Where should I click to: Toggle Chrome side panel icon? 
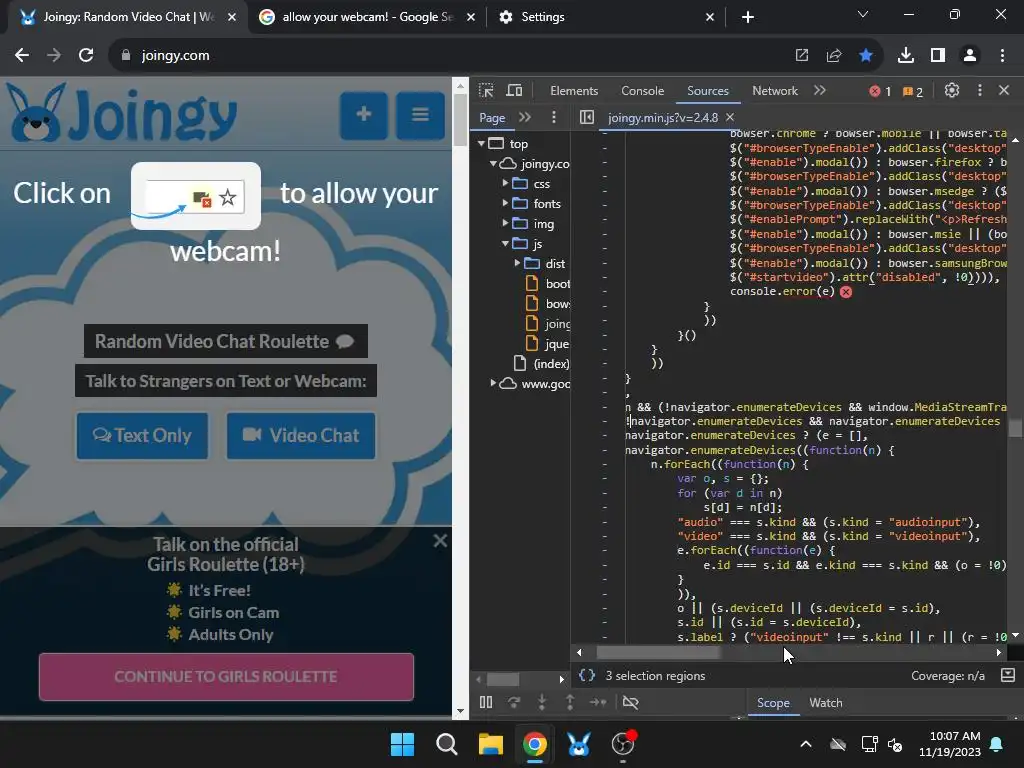tap(938, 55)
